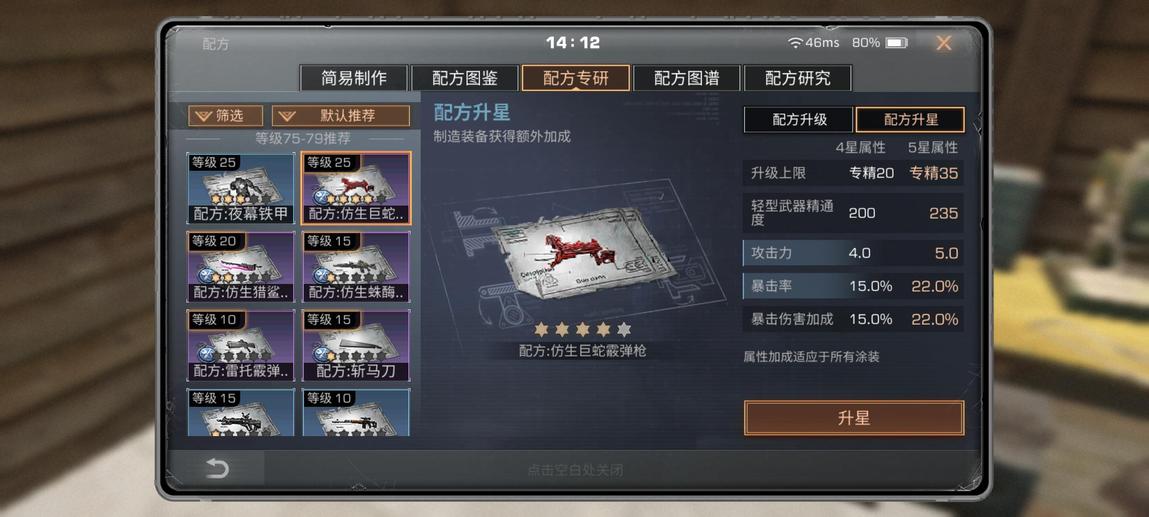Switch to the 配方研究 tab
Screen dimensions: 1149x517
tap(797, 78)
